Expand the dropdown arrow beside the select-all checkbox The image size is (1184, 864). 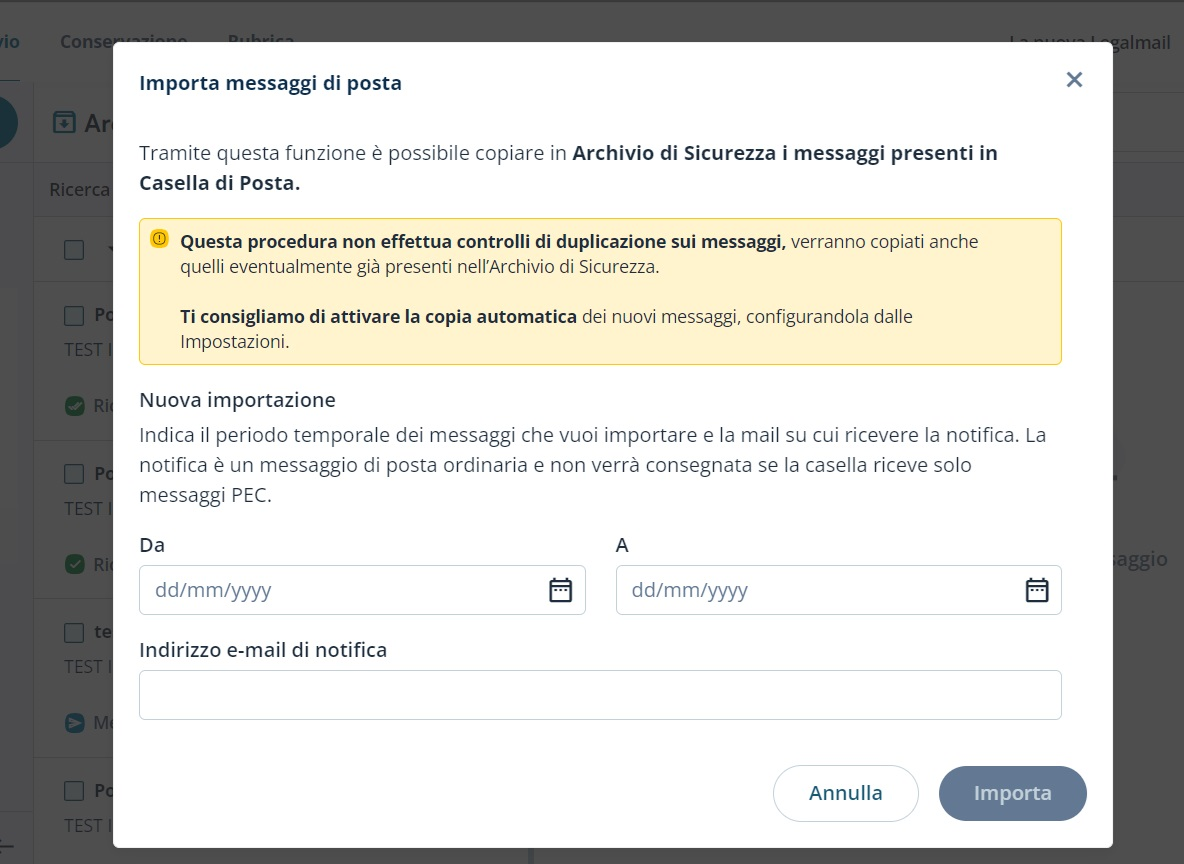coord(108,250)
